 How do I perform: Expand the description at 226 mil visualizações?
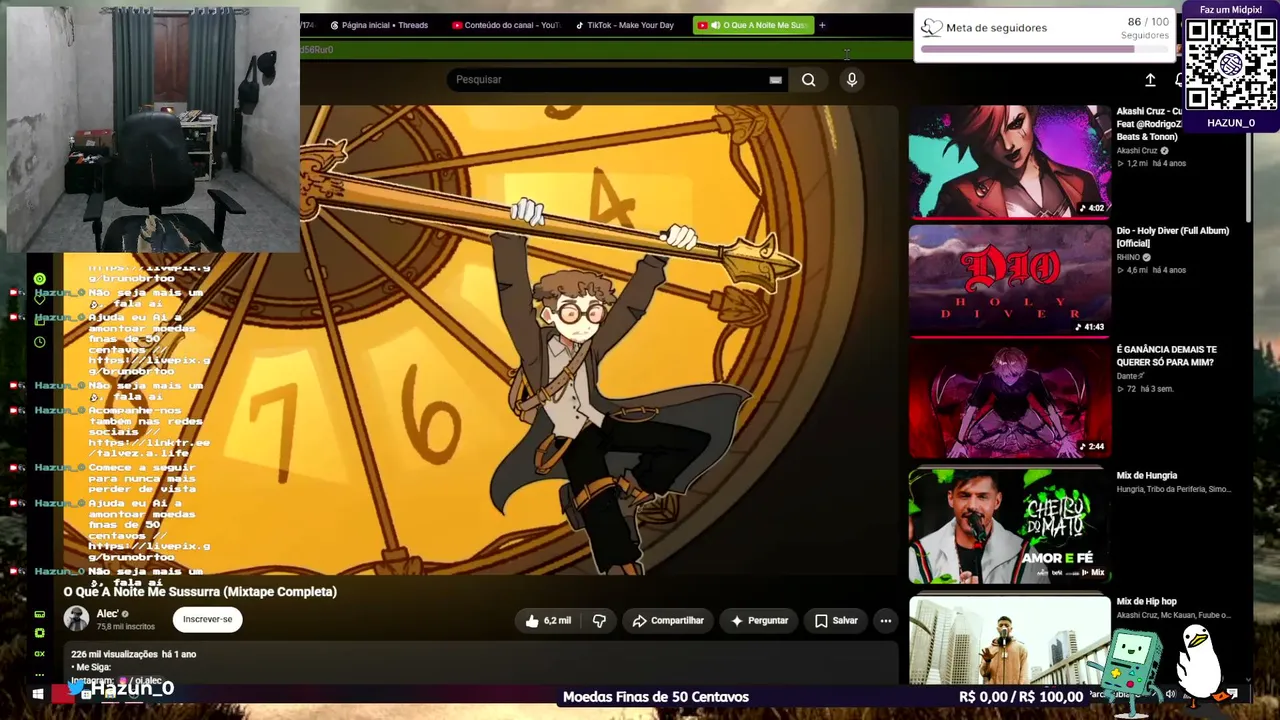click(134, 654)
